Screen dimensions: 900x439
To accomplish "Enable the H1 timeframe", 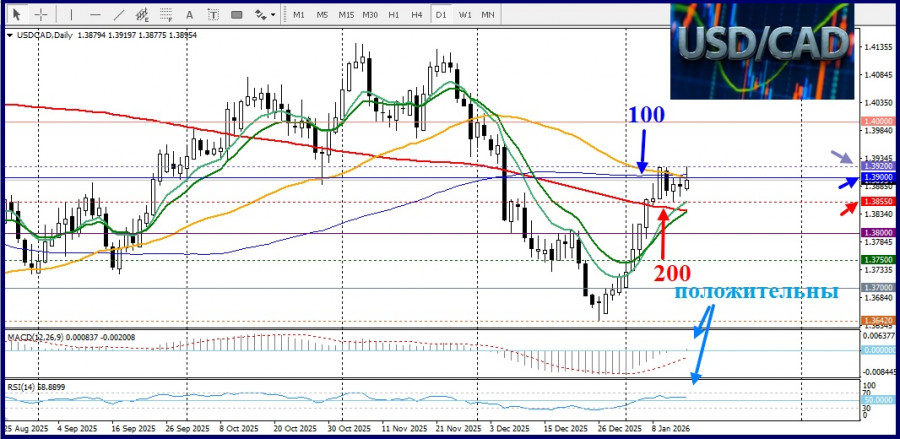I will [x=394, y=15].
